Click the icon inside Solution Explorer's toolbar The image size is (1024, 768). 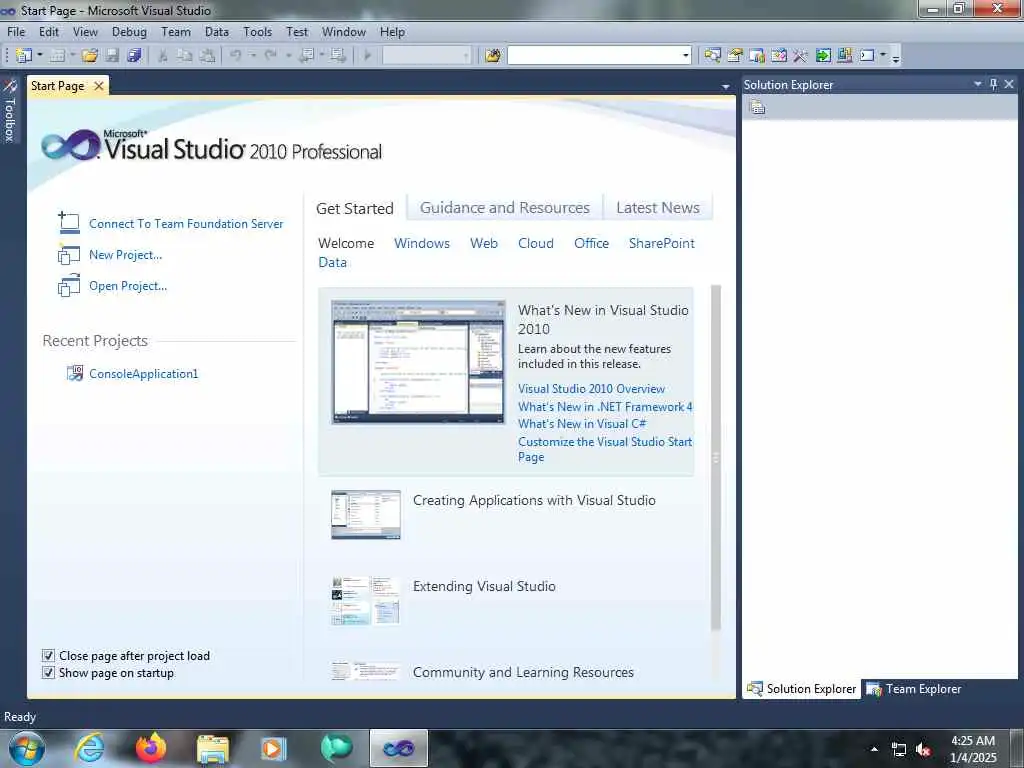click(758, 108)
